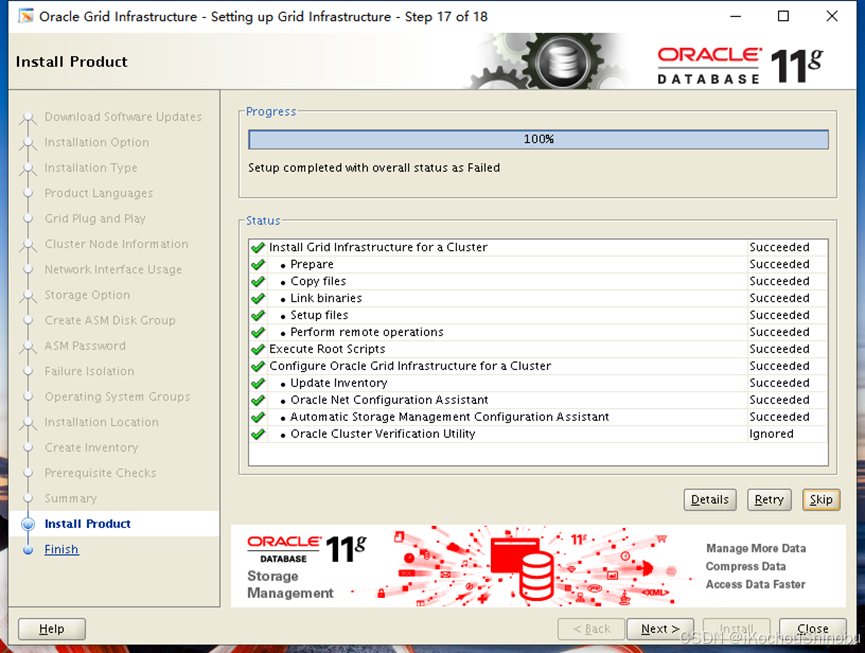
Task: Click the status icon beside Oracle Cluster Verification Utility
Action: (257, 433)
